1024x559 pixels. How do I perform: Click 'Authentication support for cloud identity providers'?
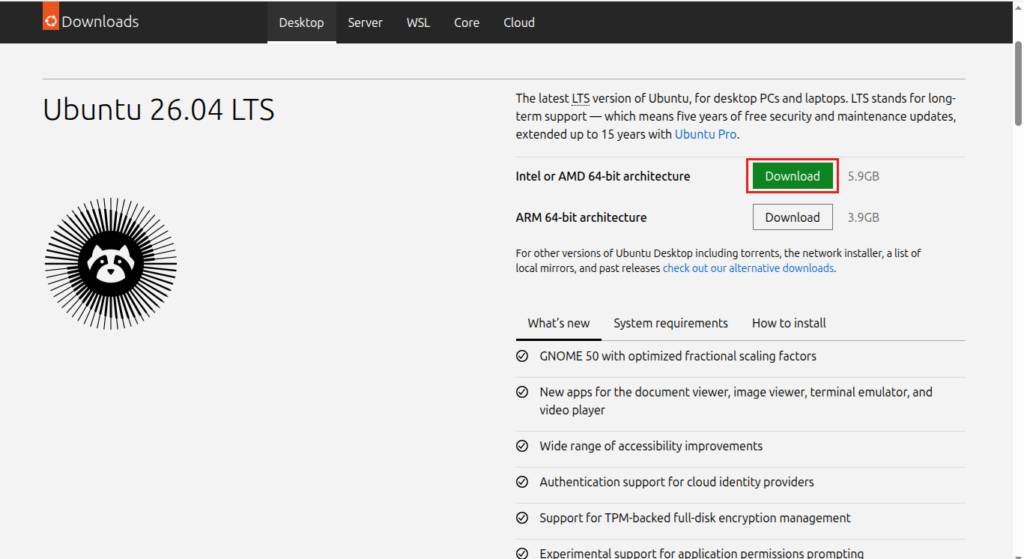(x=676, y=482)
